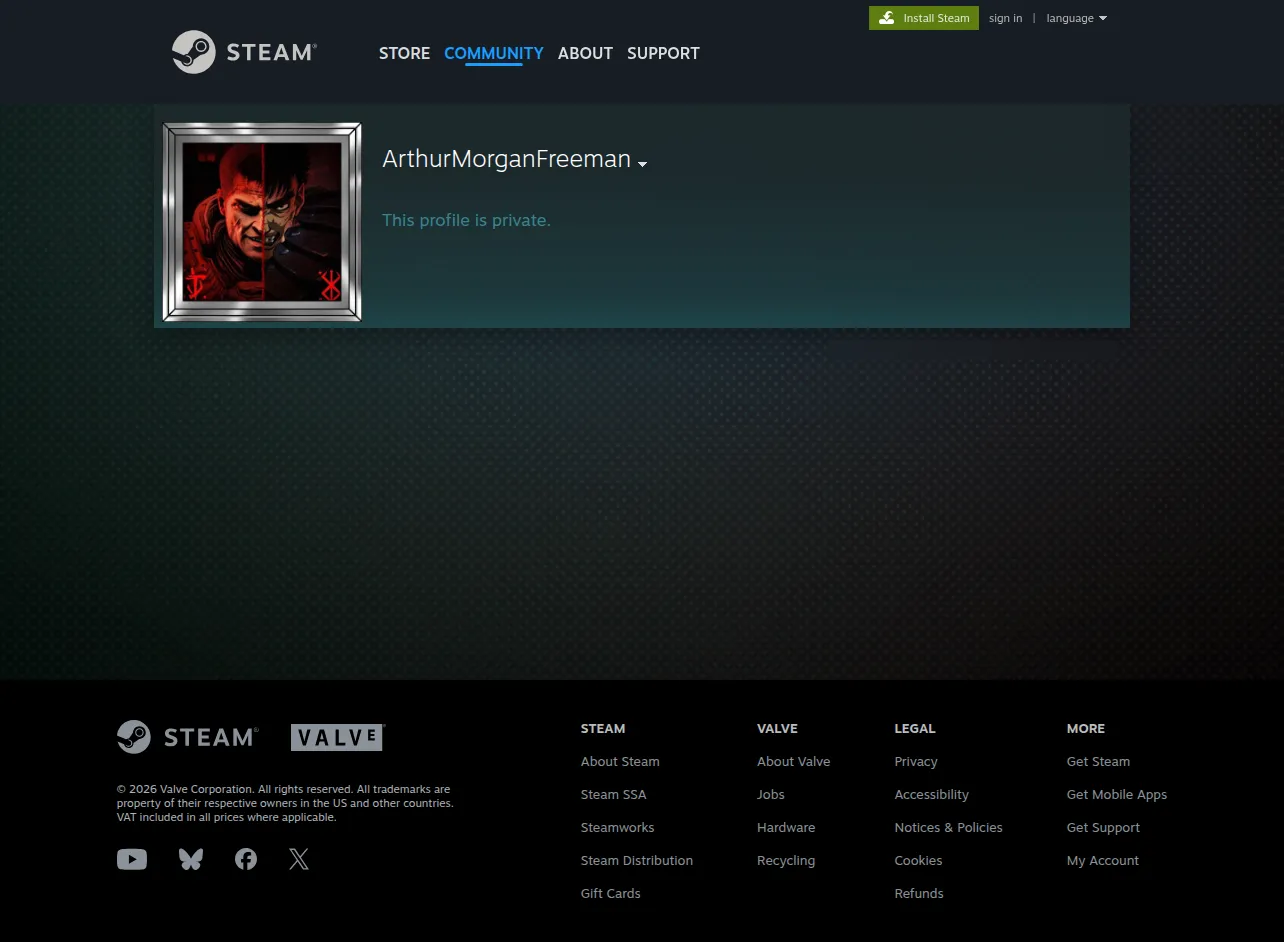Click the Steam logo in the header
The width and height of the screenshot is (1284, 942).
point(244,52)
